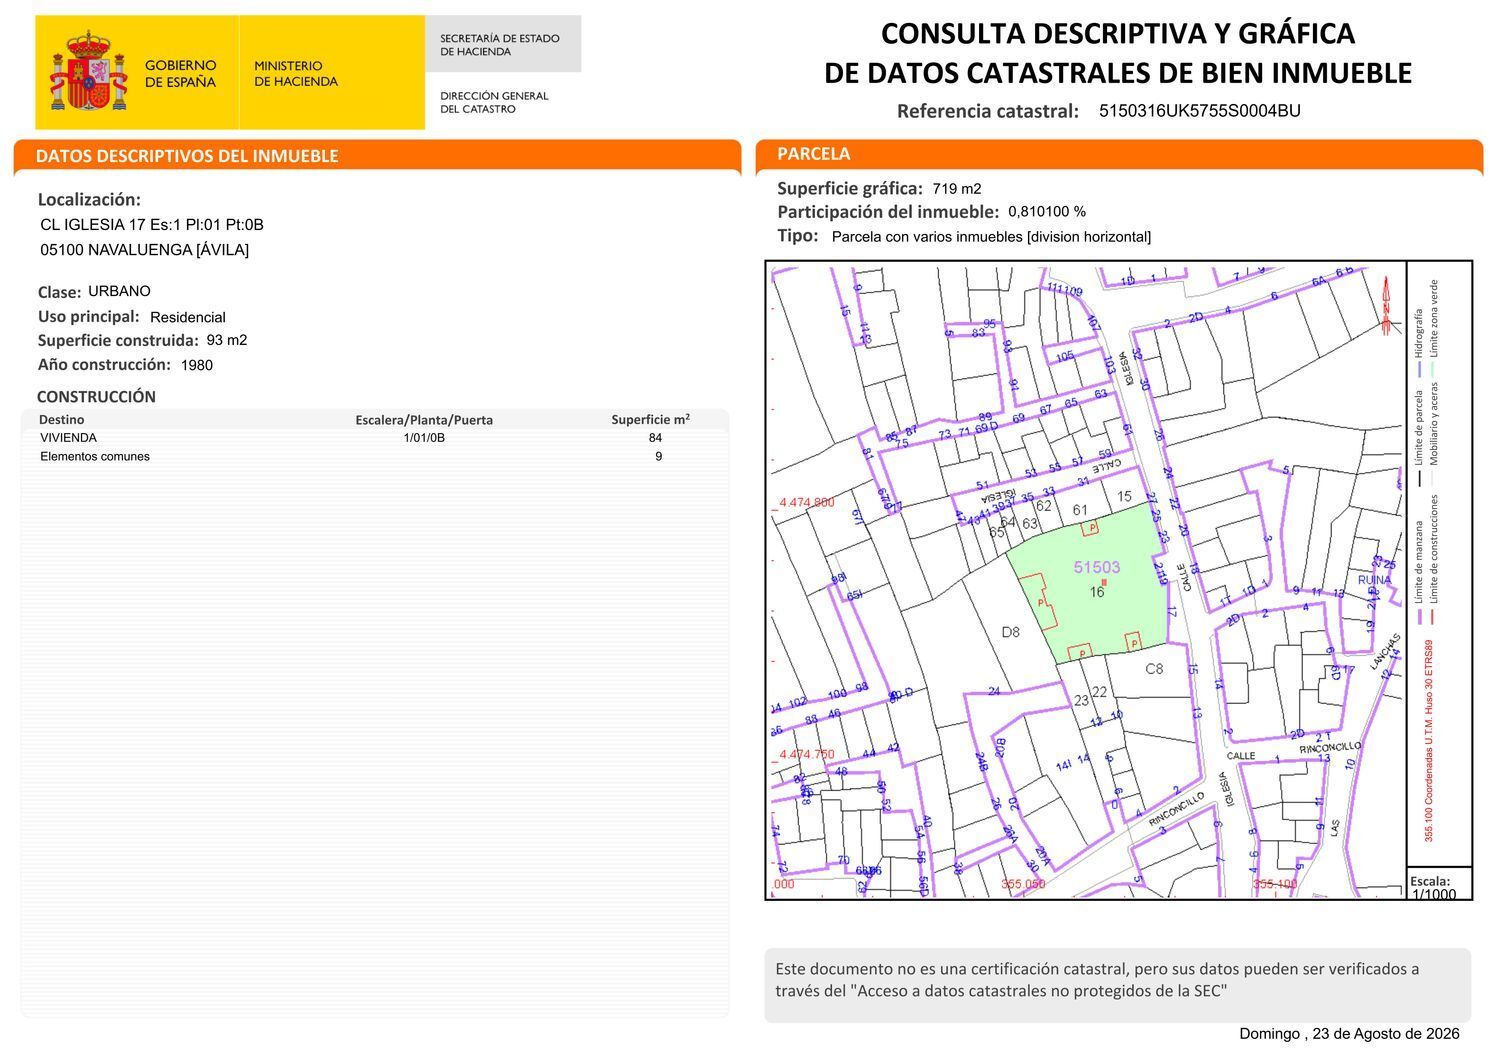Click the VIVIENDA table cell
Image resolution: width=1500 pixels, height=1059 pixels.
click(68, 438)
